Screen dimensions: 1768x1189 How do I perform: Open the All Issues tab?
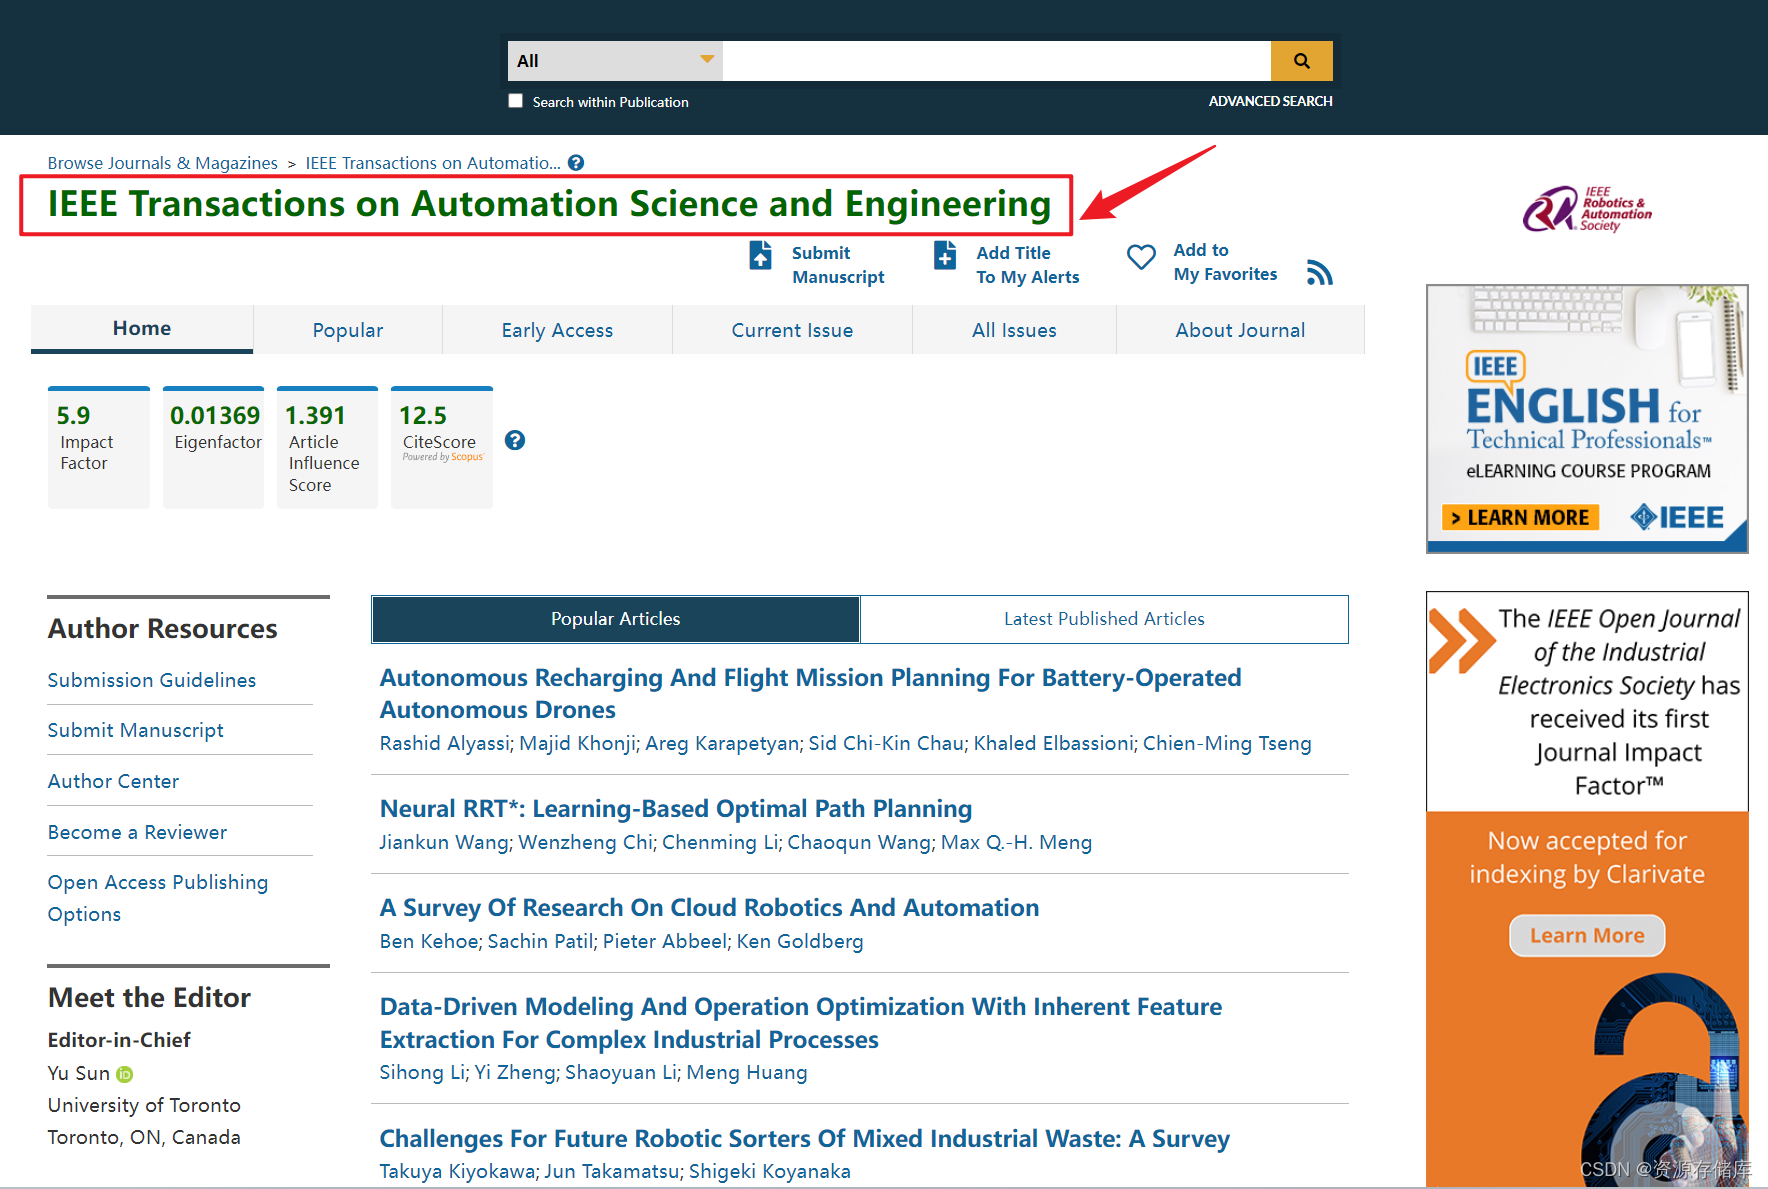(x=1014, y=330)
